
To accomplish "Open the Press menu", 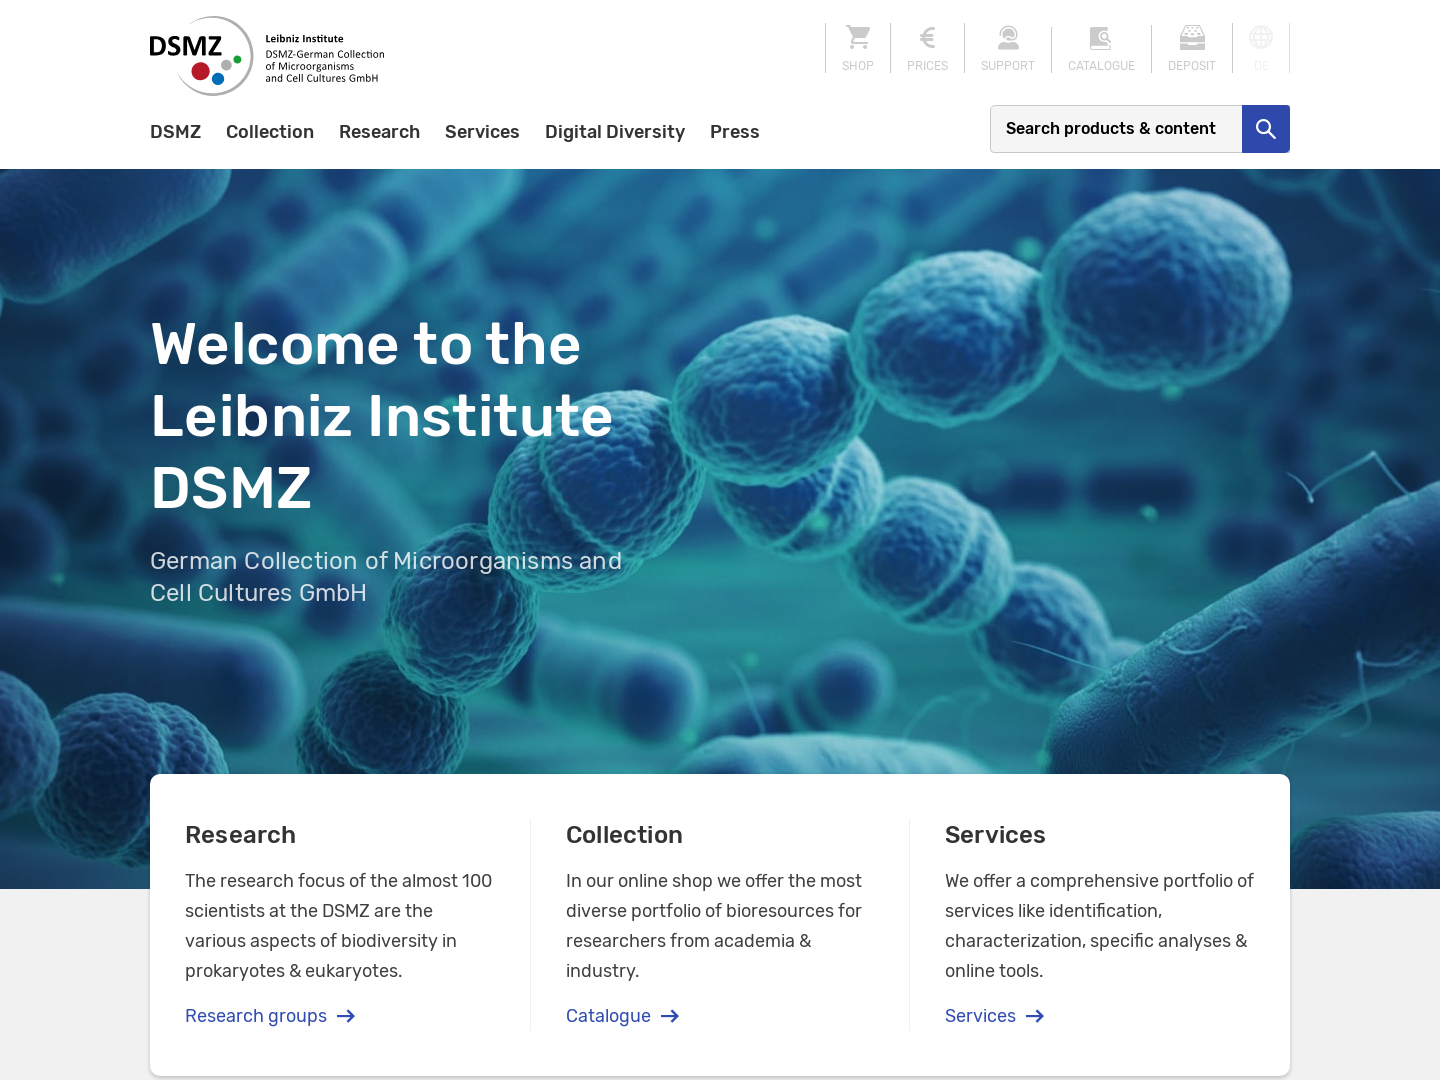I will pyautogui.click(x=735, y=132).
